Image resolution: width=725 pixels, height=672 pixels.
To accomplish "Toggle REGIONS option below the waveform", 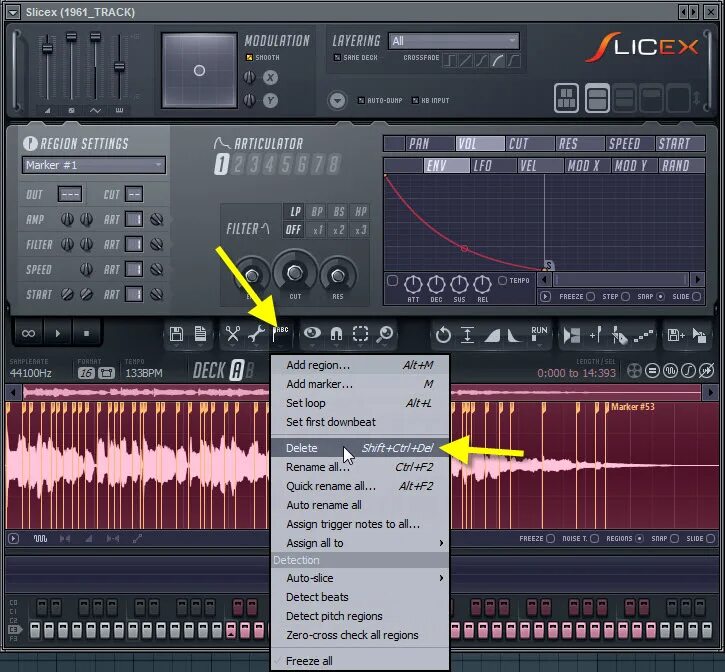I will tap(640, 538).
